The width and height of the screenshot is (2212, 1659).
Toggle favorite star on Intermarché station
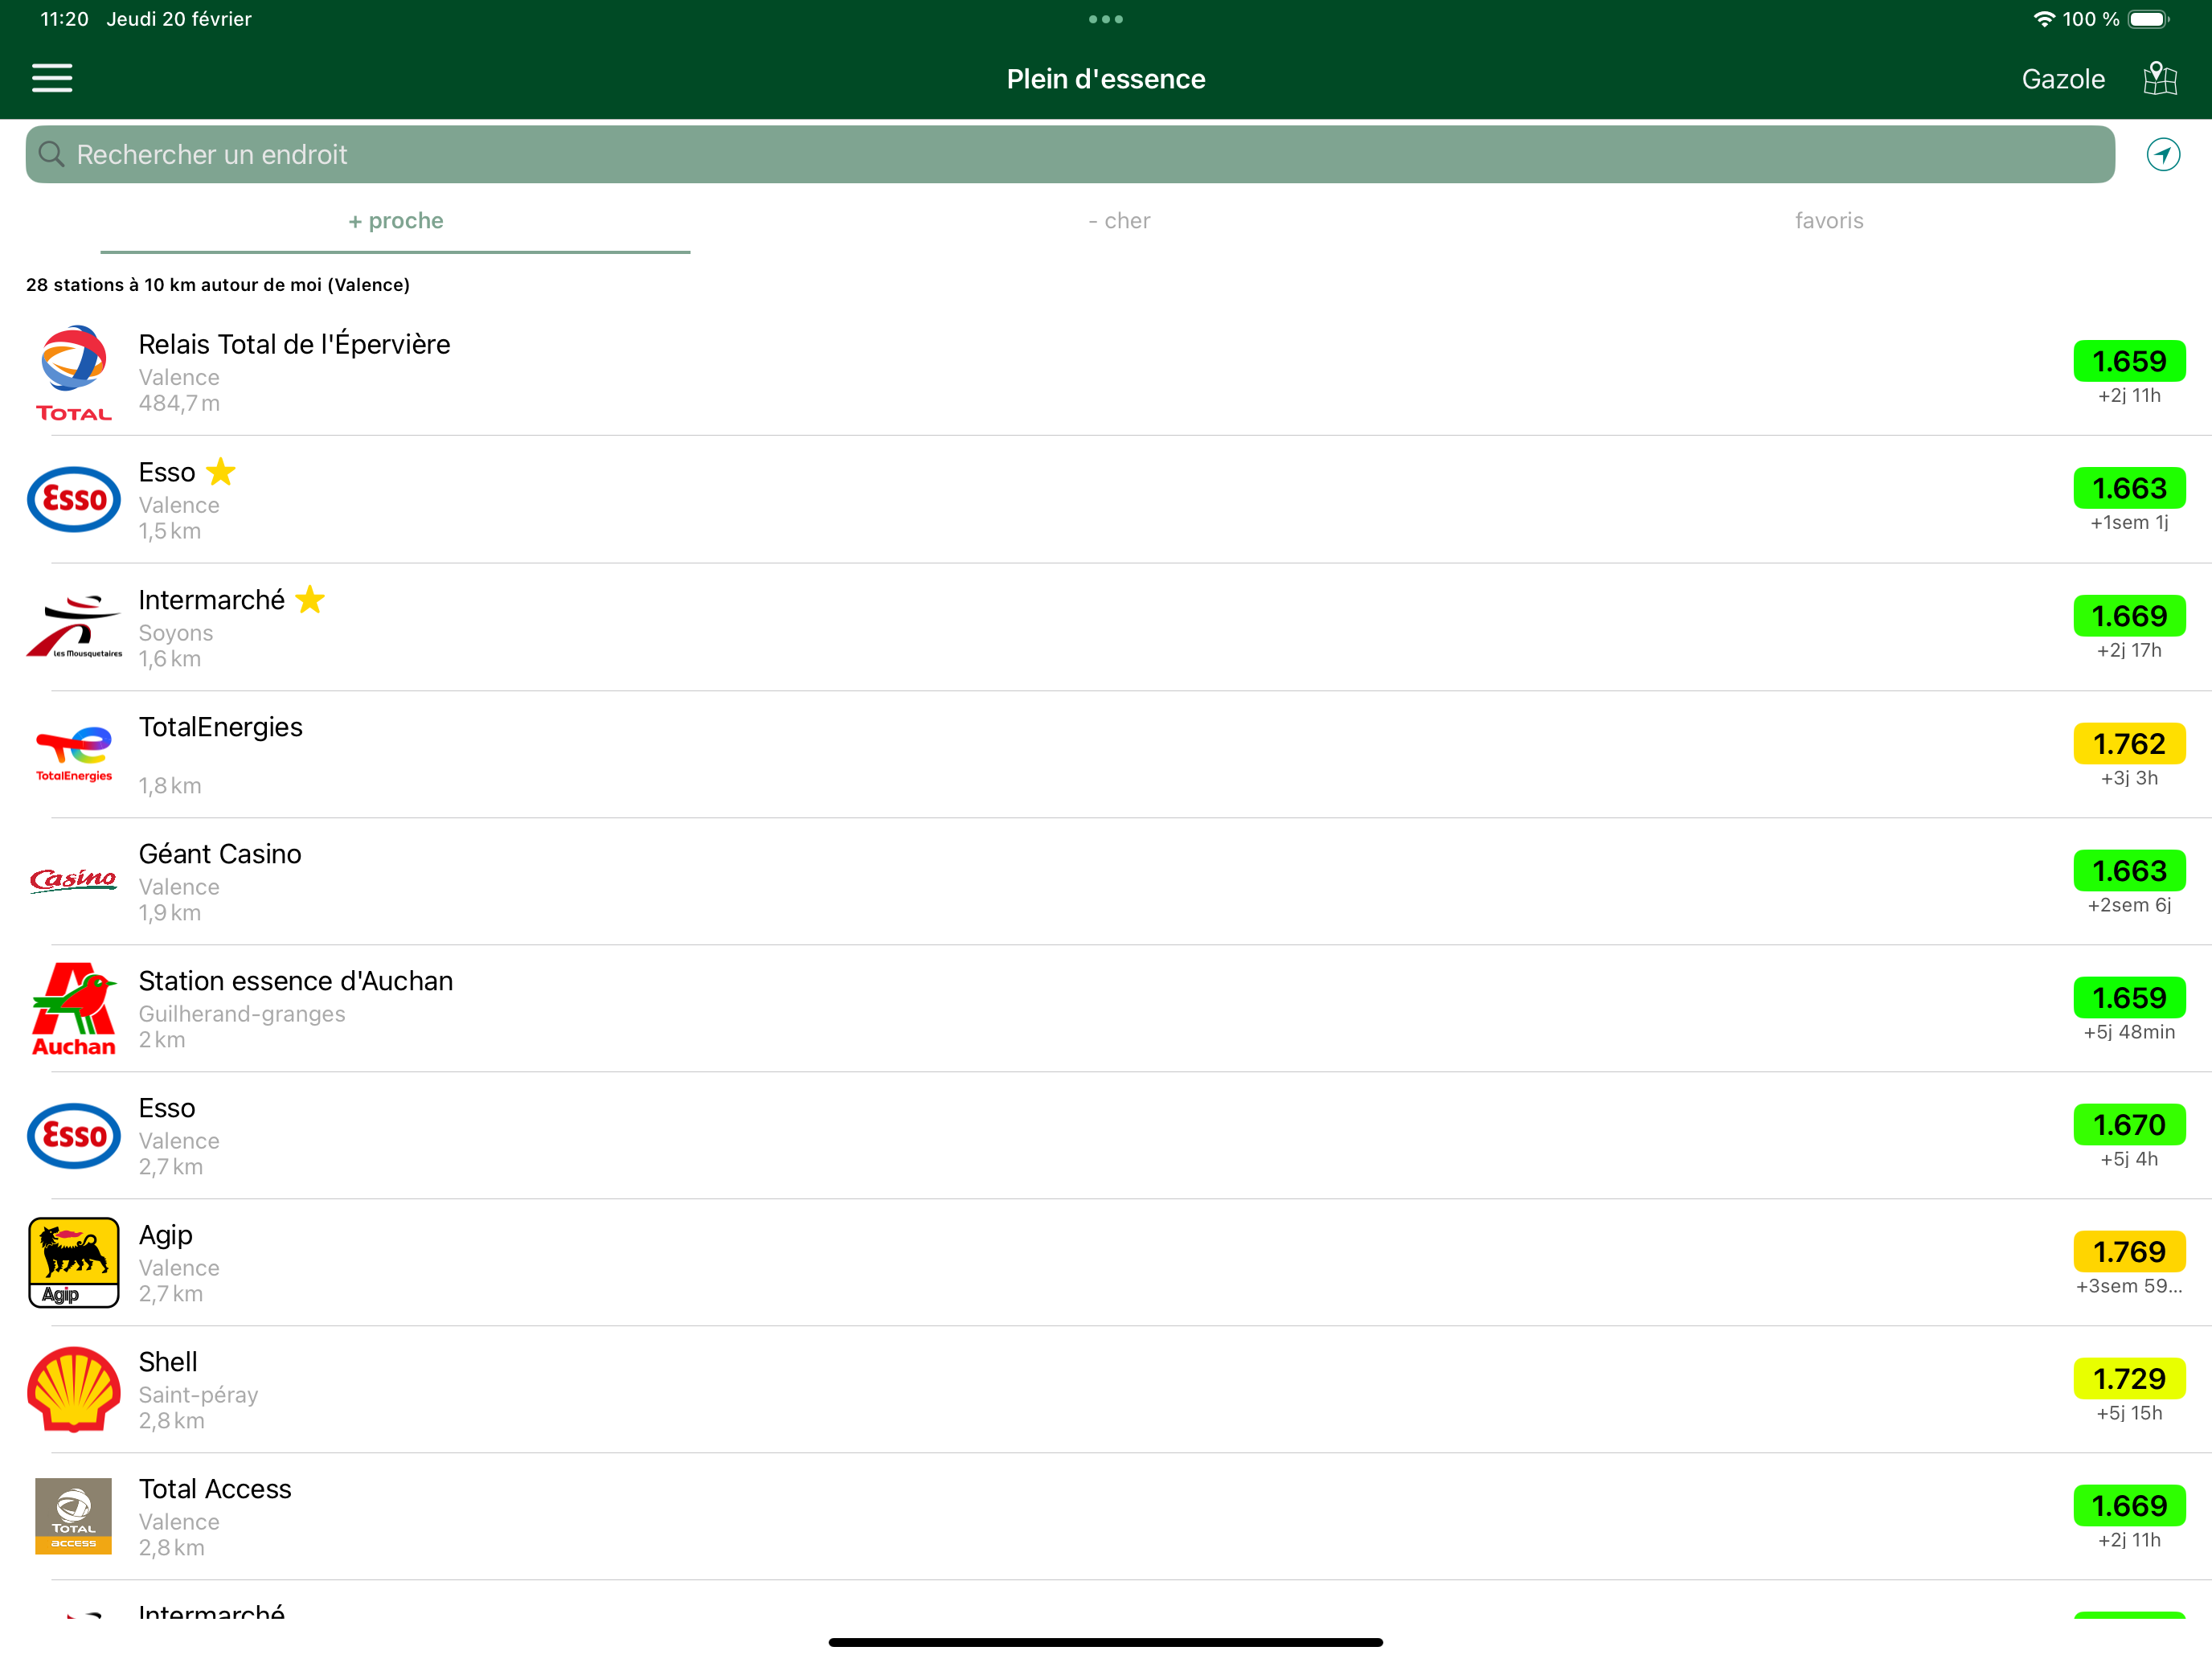coord(311,599)
